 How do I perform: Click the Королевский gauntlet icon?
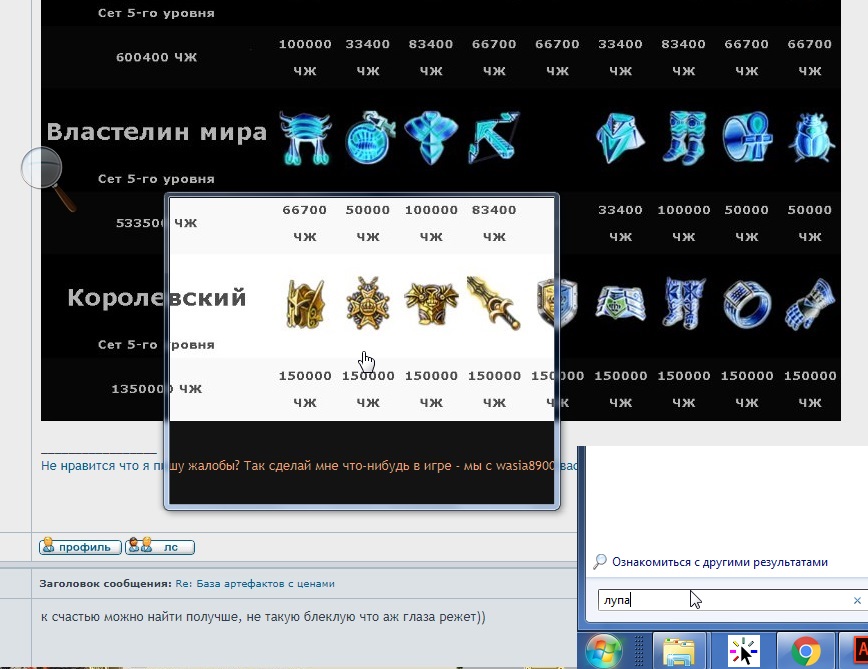(809, 303)
